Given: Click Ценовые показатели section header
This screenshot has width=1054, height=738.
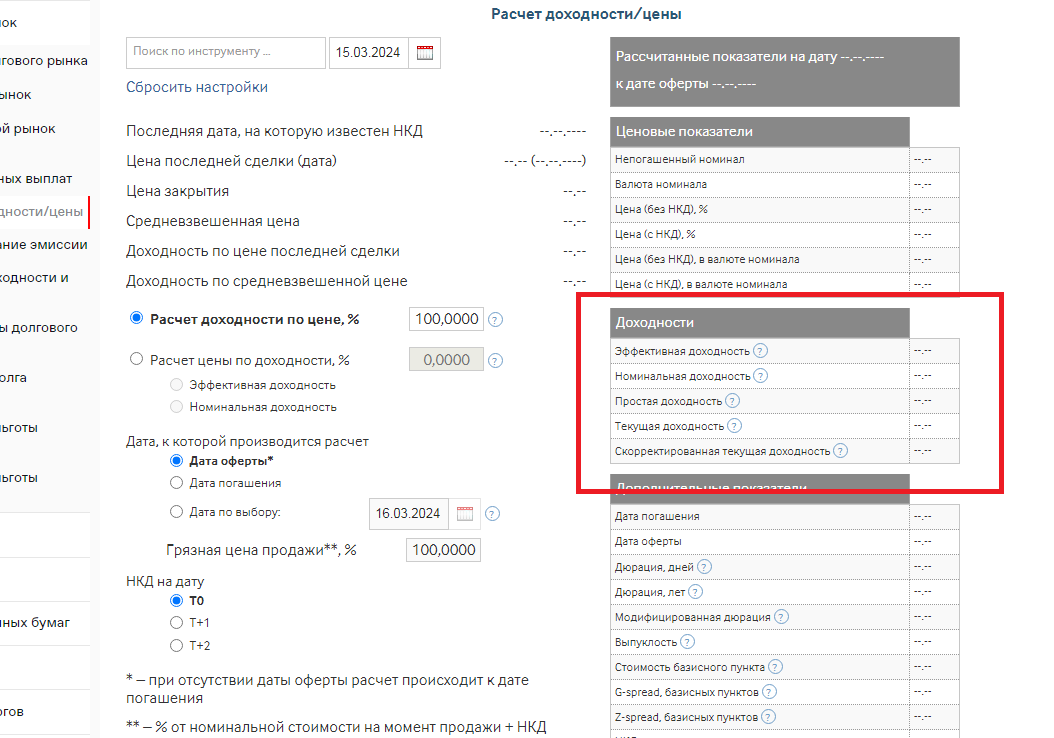Looking at the screenshot, I should 760,132.
